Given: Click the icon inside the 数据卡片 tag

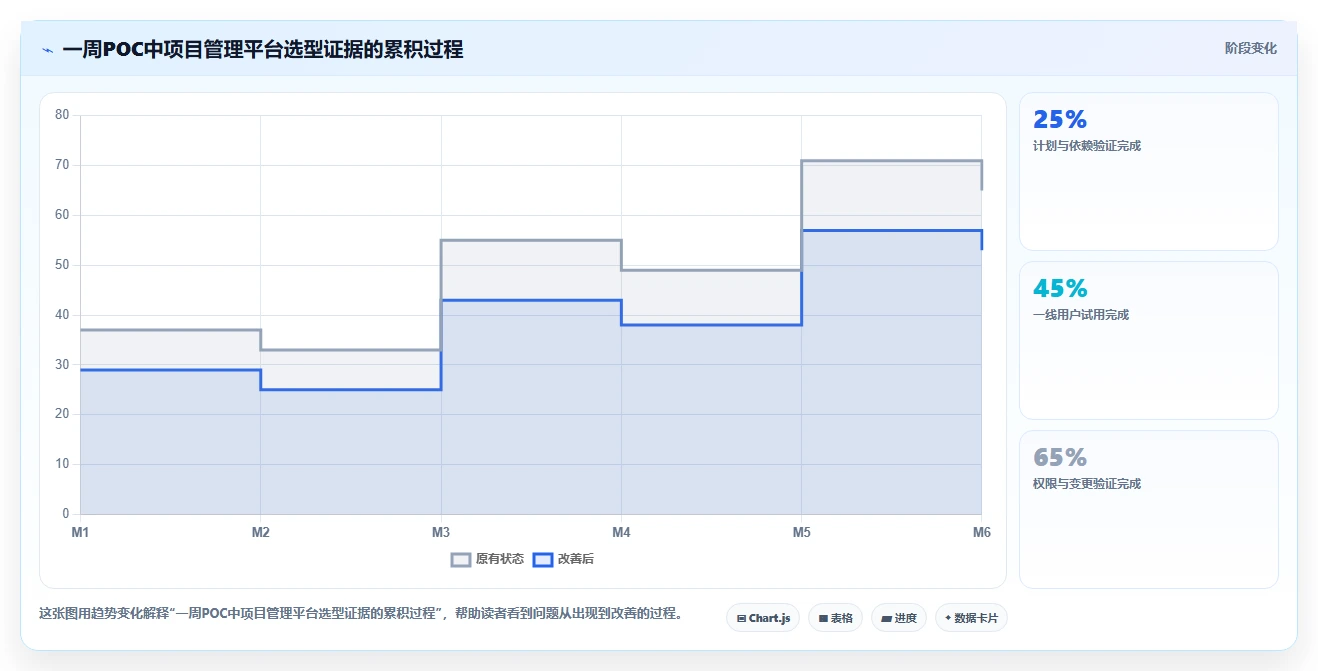Looking at the screenshot, I should (948, 618).
